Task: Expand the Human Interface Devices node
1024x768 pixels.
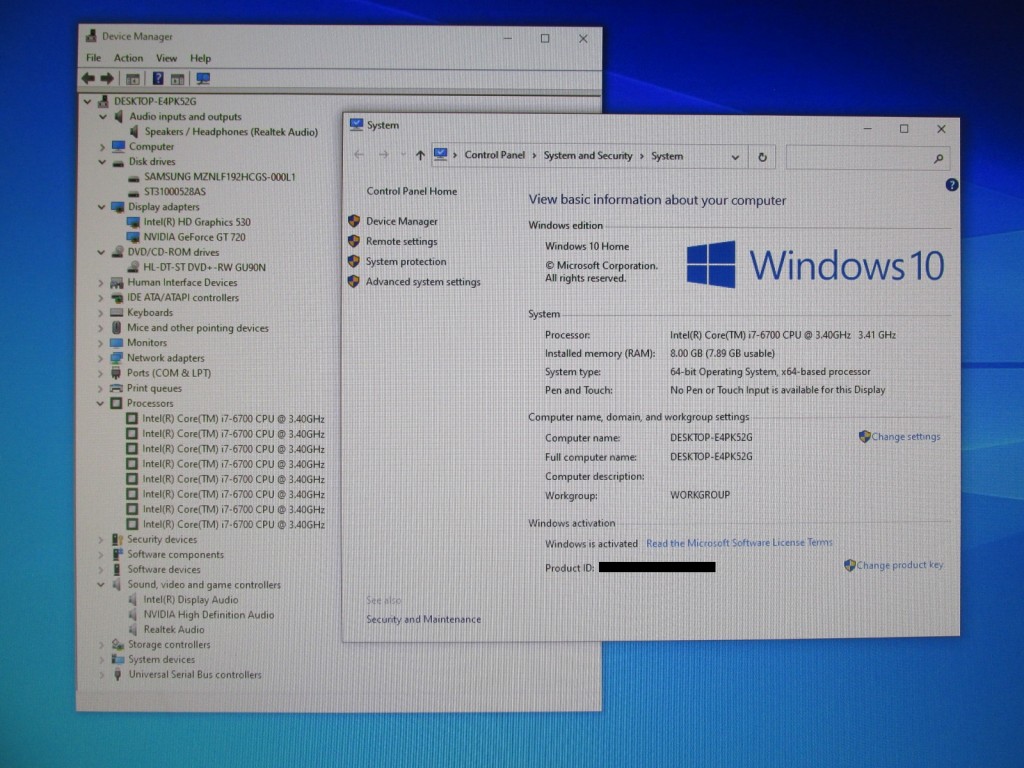Action: tap(101, 283)
